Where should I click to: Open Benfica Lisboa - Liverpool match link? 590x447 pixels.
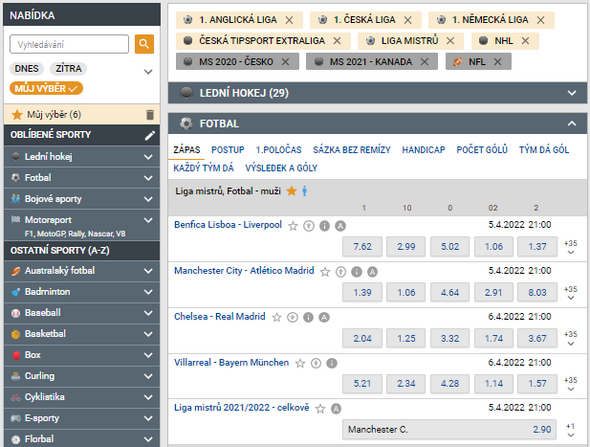coord(228,225)
